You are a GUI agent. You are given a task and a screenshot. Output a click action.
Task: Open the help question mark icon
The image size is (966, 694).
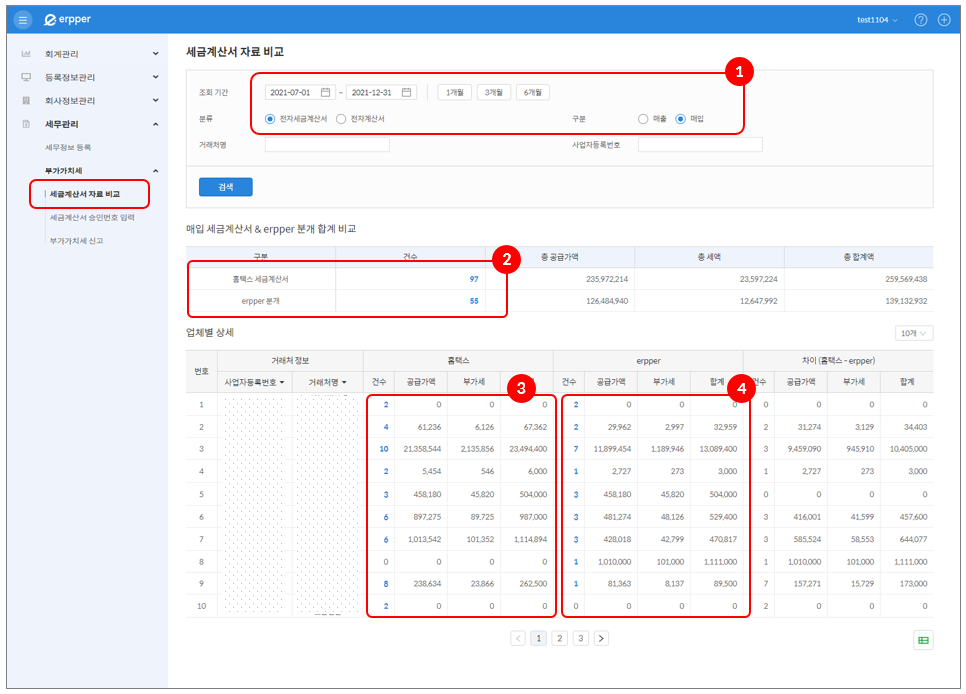pos(920,20)
